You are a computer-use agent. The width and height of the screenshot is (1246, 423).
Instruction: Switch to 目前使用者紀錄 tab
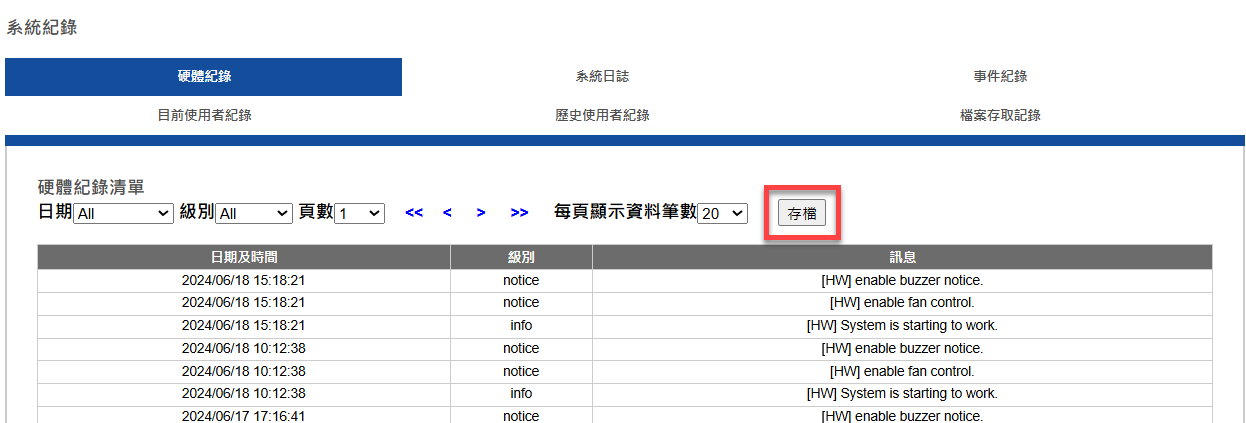(x=204, y=116)
